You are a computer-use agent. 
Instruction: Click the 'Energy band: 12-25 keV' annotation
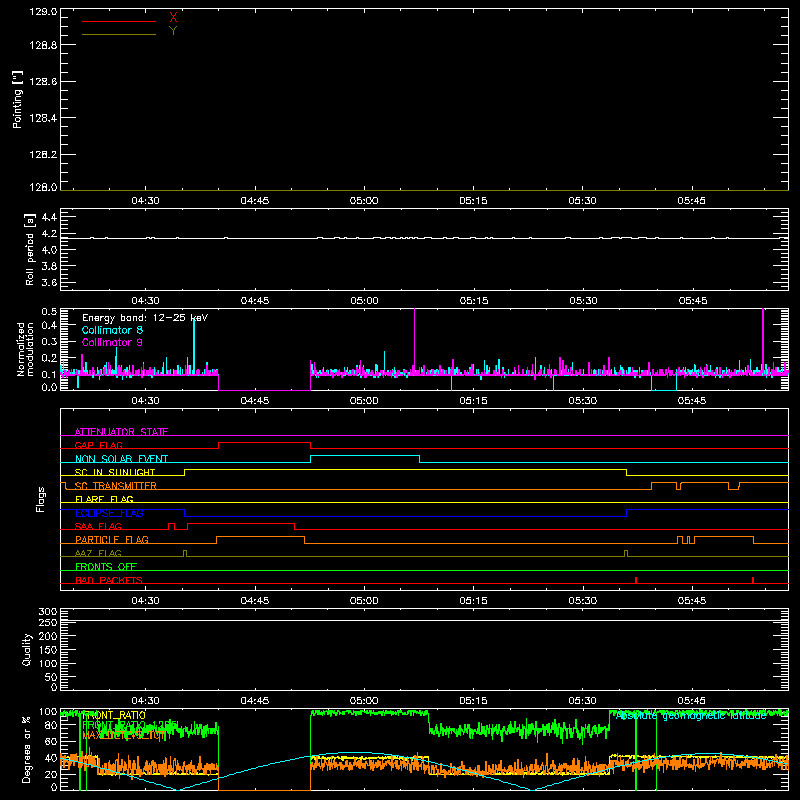(145, 318)
